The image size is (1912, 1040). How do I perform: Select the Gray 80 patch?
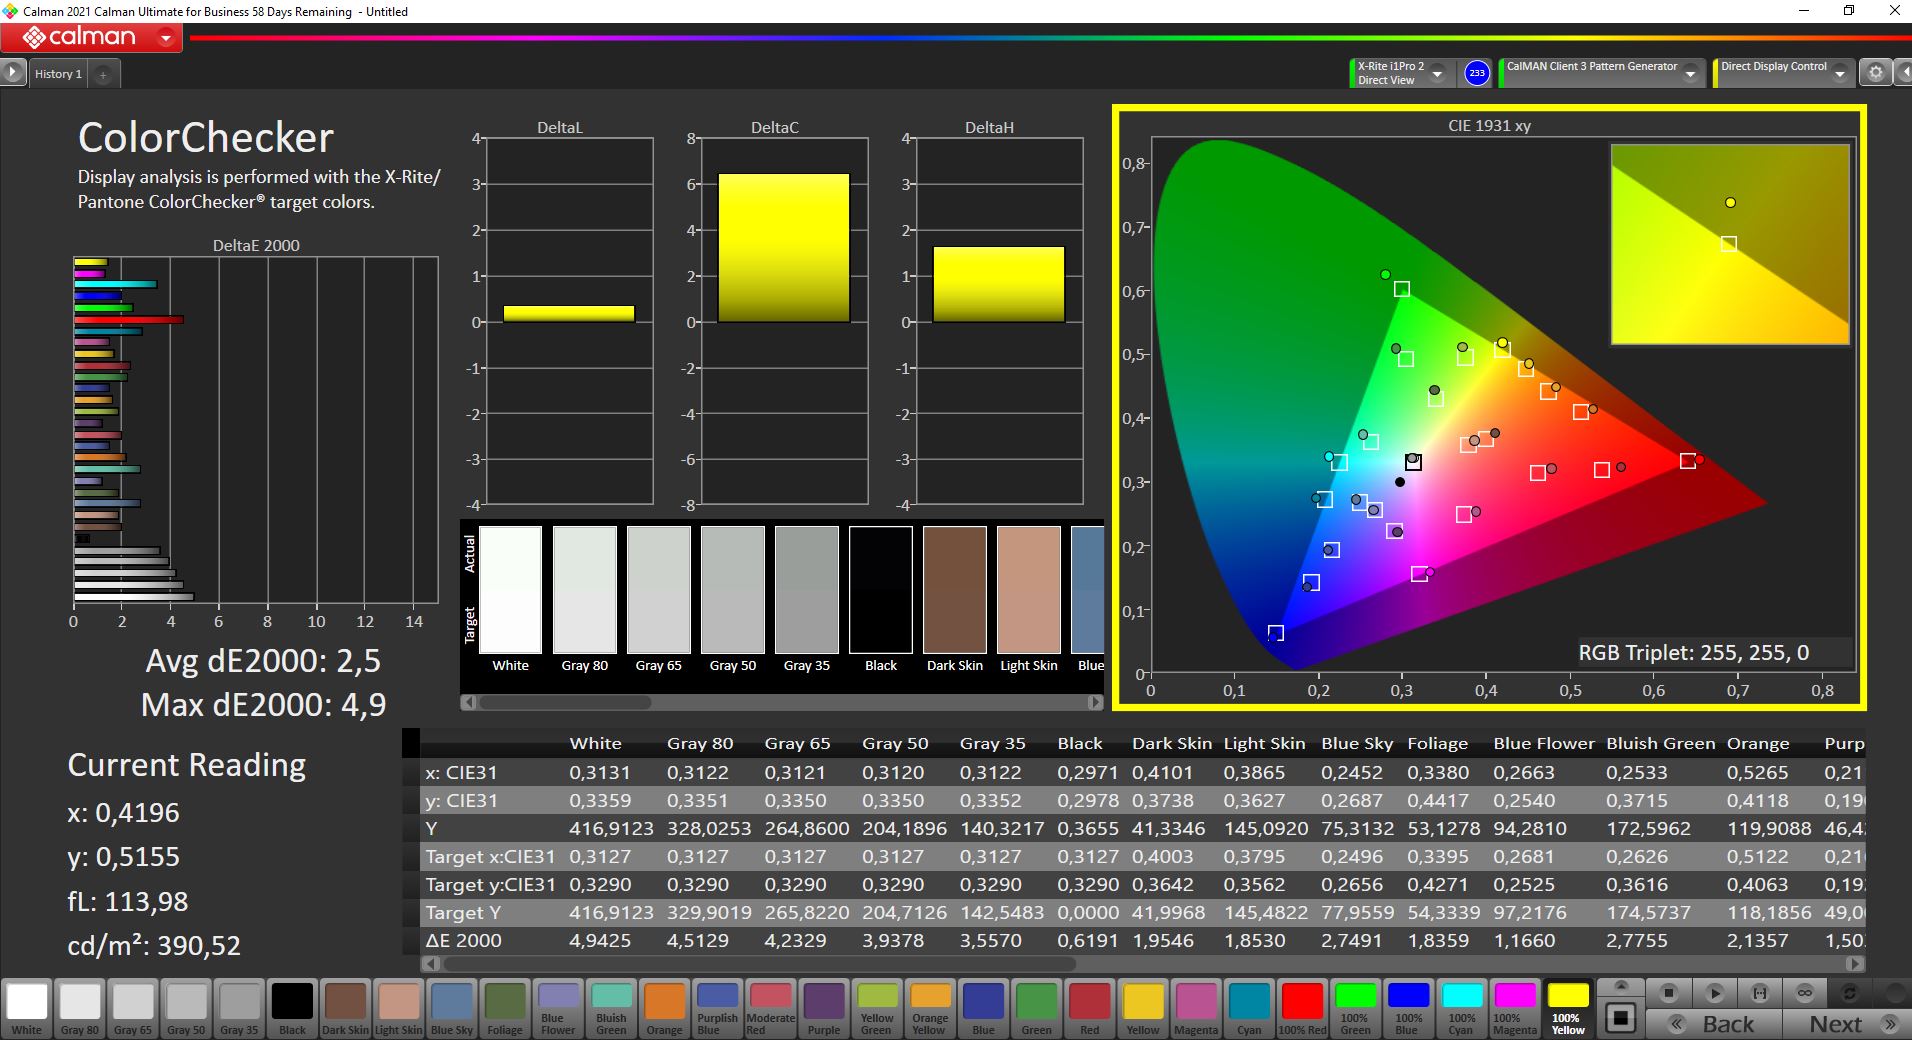tap(80, 1008)
